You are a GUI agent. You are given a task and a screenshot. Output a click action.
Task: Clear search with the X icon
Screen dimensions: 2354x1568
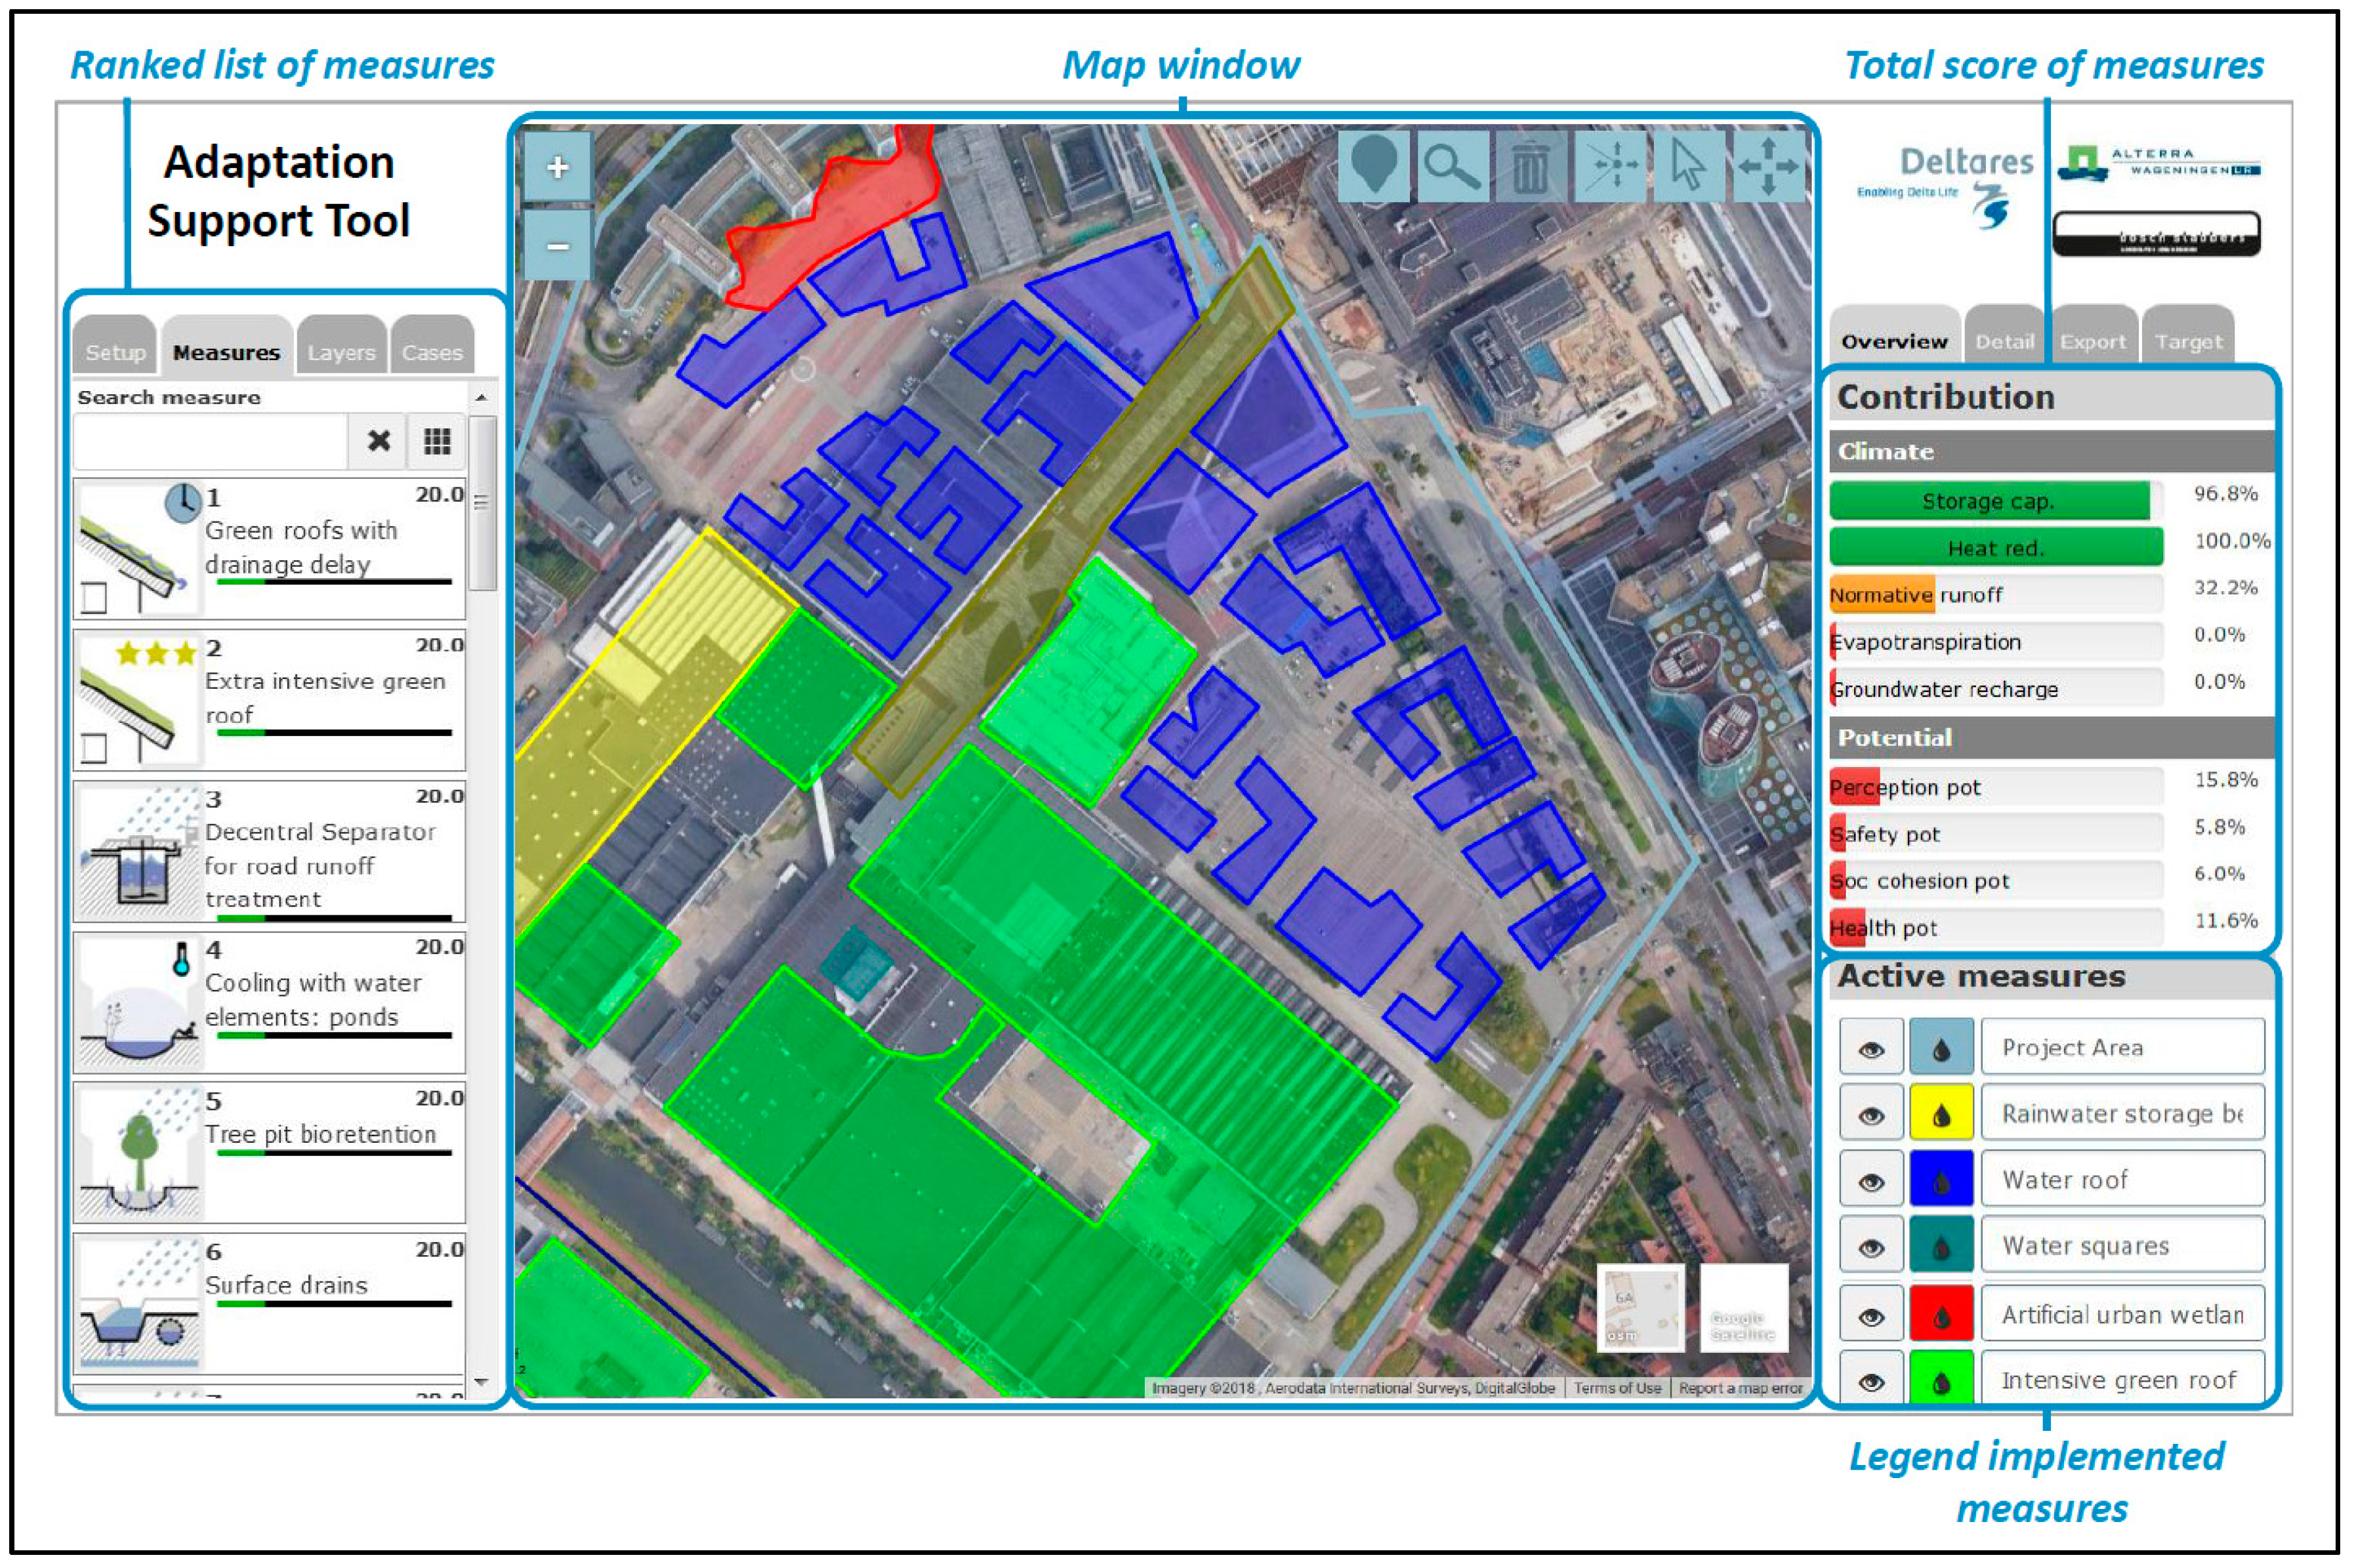pyautogui.click(x=378, y=441)
